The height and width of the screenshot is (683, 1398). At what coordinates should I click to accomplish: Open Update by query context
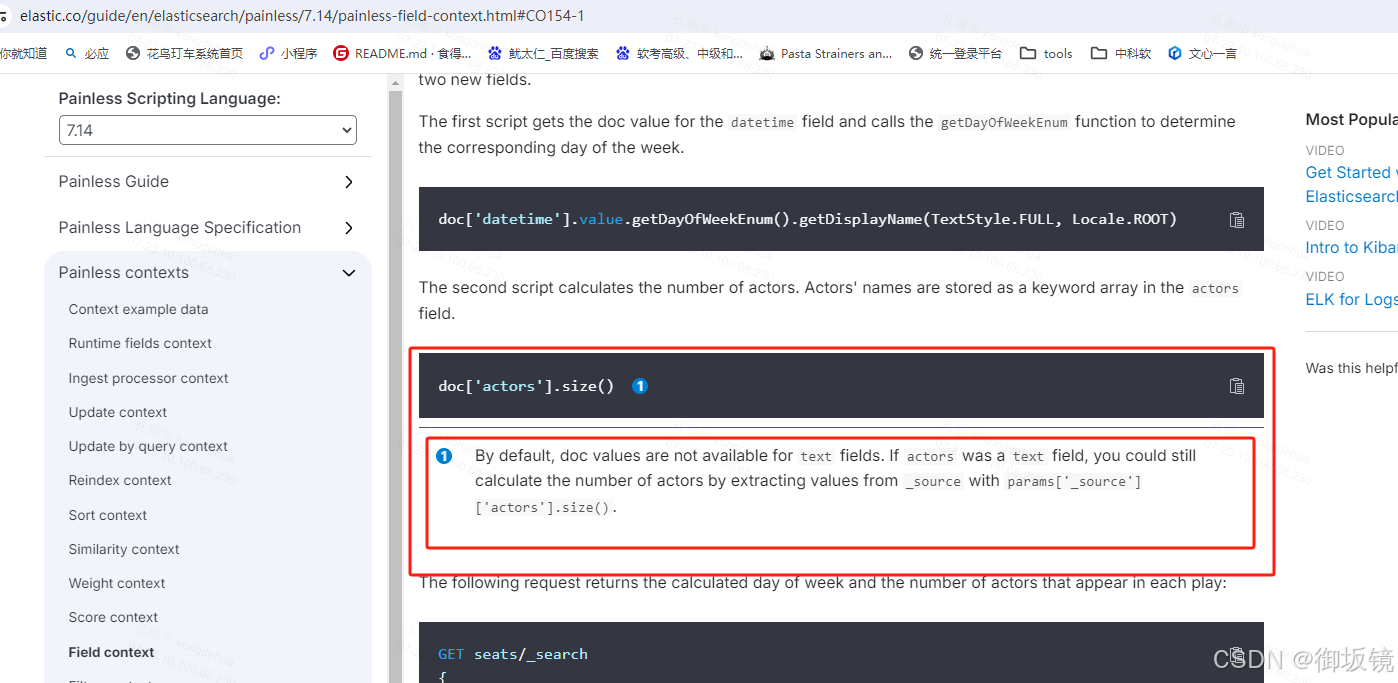(x=148, y=447)
